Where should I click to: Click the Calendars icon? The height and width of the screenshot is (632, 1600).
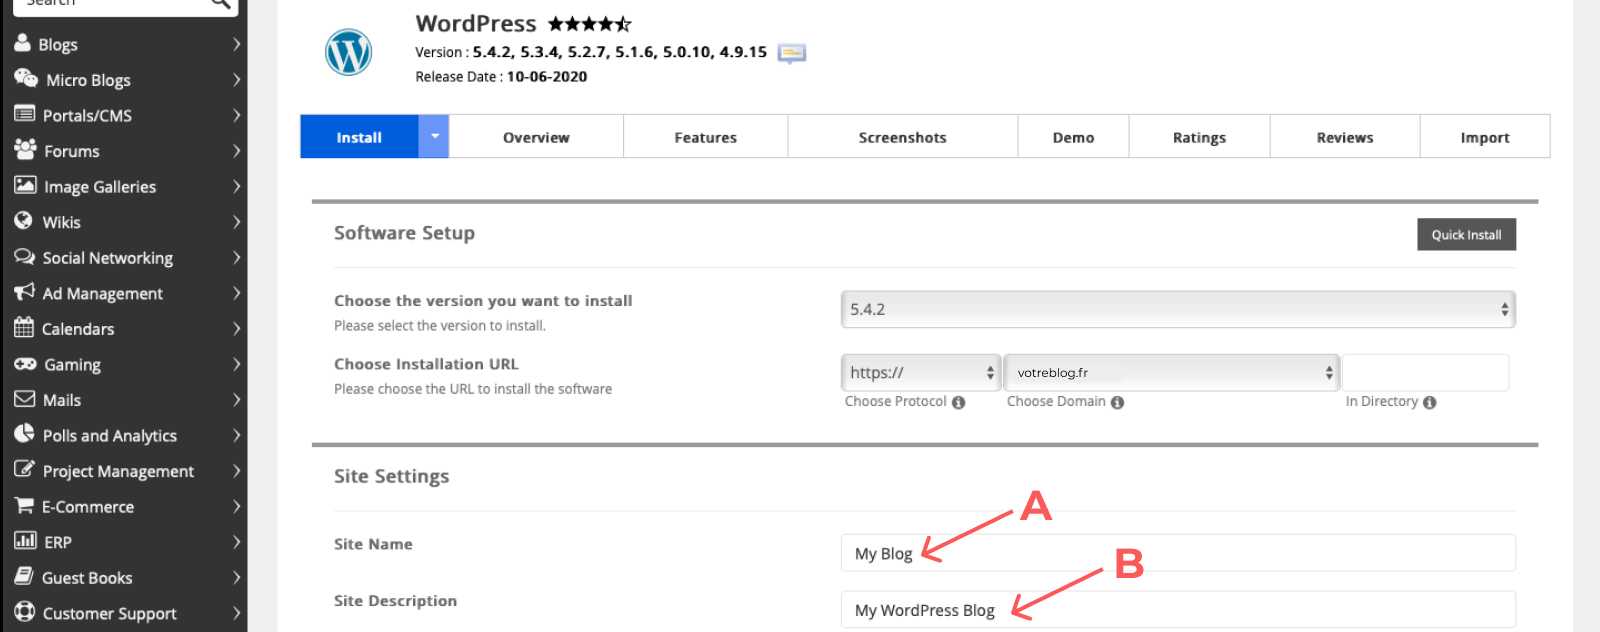24,327
